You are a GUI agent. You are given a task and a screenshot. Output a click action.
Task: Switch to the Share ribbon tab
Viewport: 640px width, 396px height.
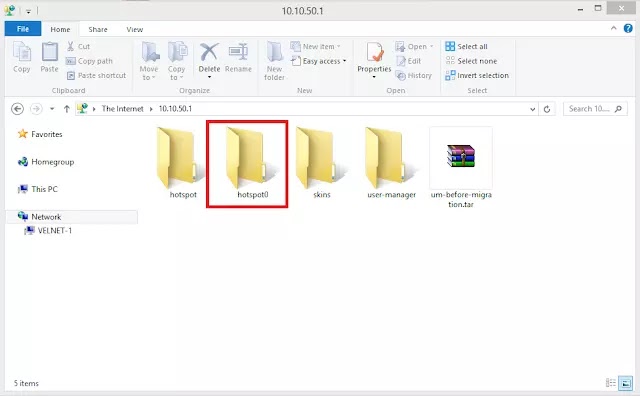[x=98, y=29]
